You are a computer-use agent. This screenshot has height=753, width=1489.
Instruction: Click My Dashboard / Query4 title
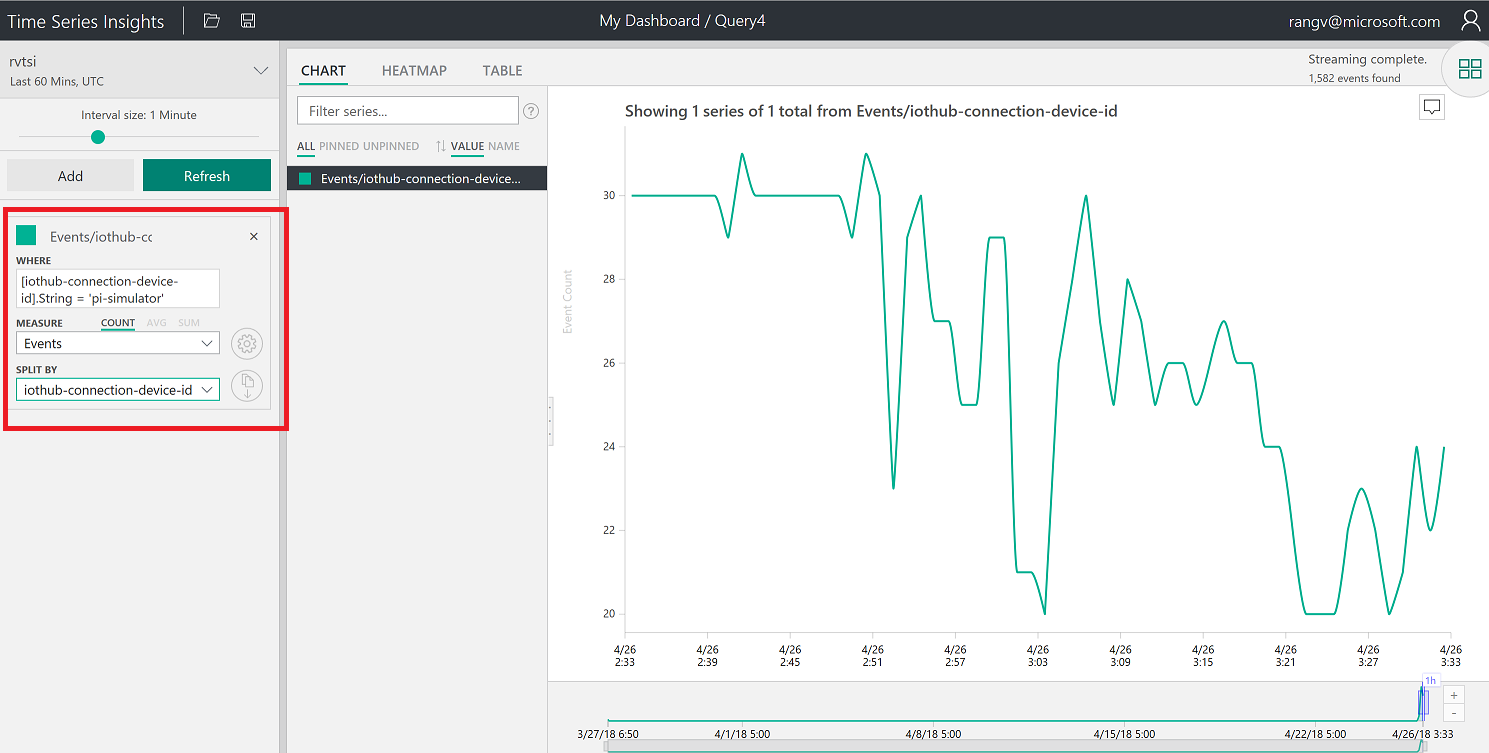click(682, 20)
